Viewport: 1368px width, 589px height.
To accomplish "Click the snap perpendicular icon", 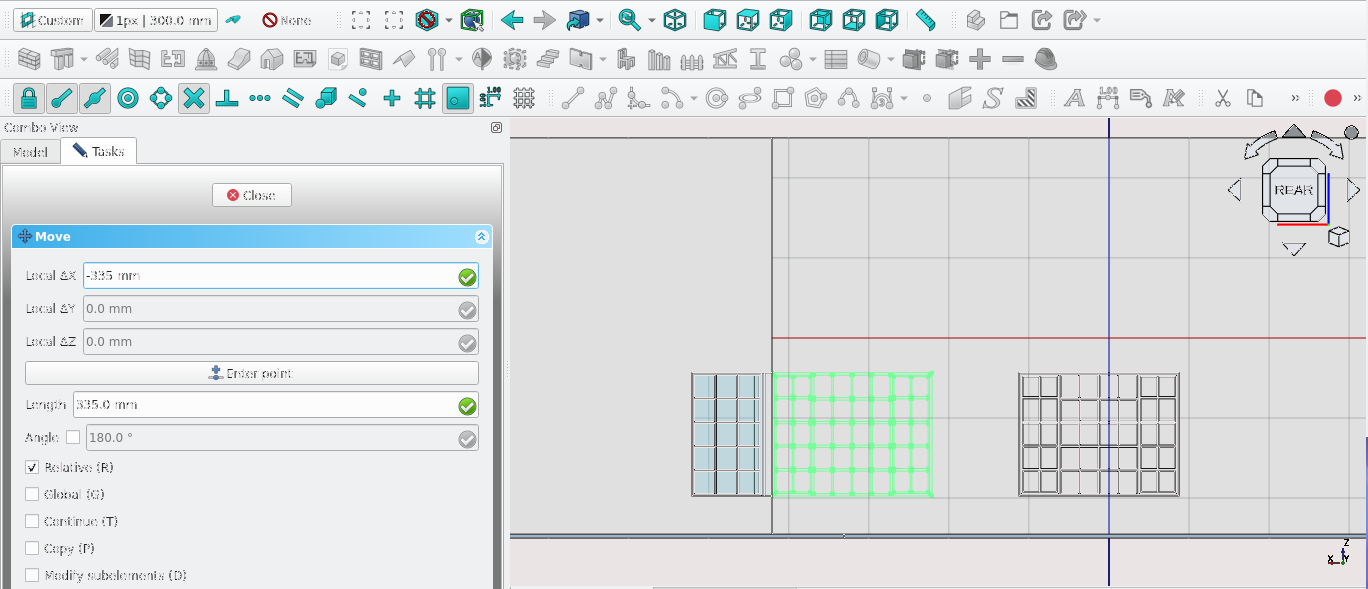I will 226,98.
